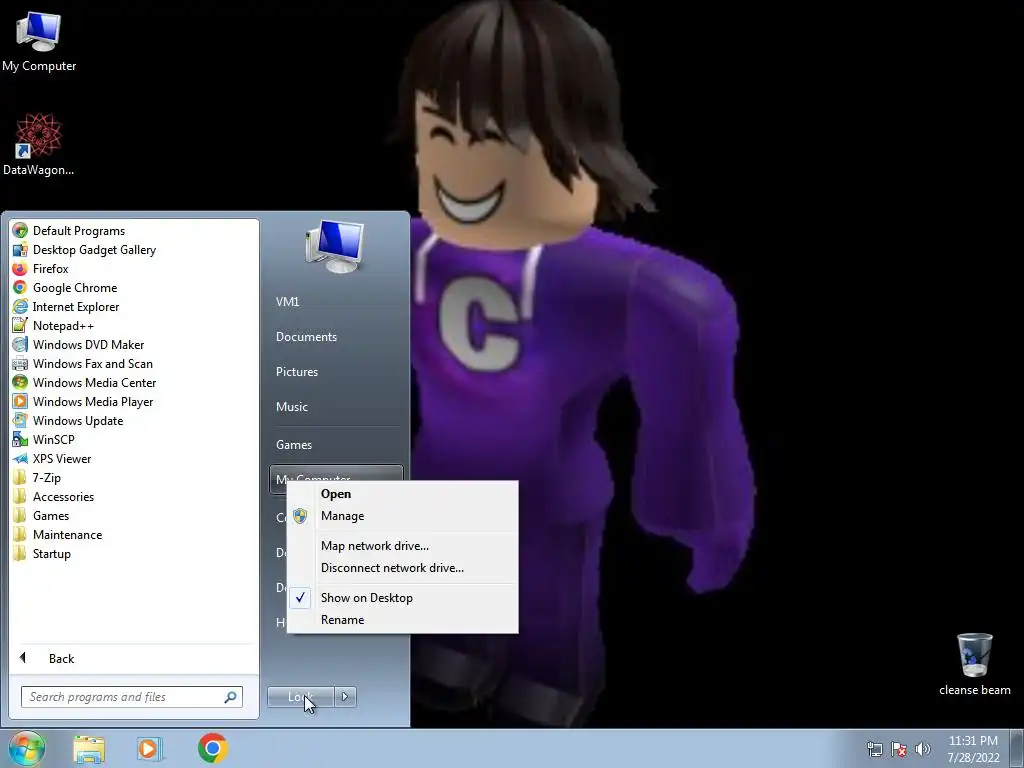Open the taskbar clock and date
1024x768 pixels.
pyautogui.click(x=973, y=749)
